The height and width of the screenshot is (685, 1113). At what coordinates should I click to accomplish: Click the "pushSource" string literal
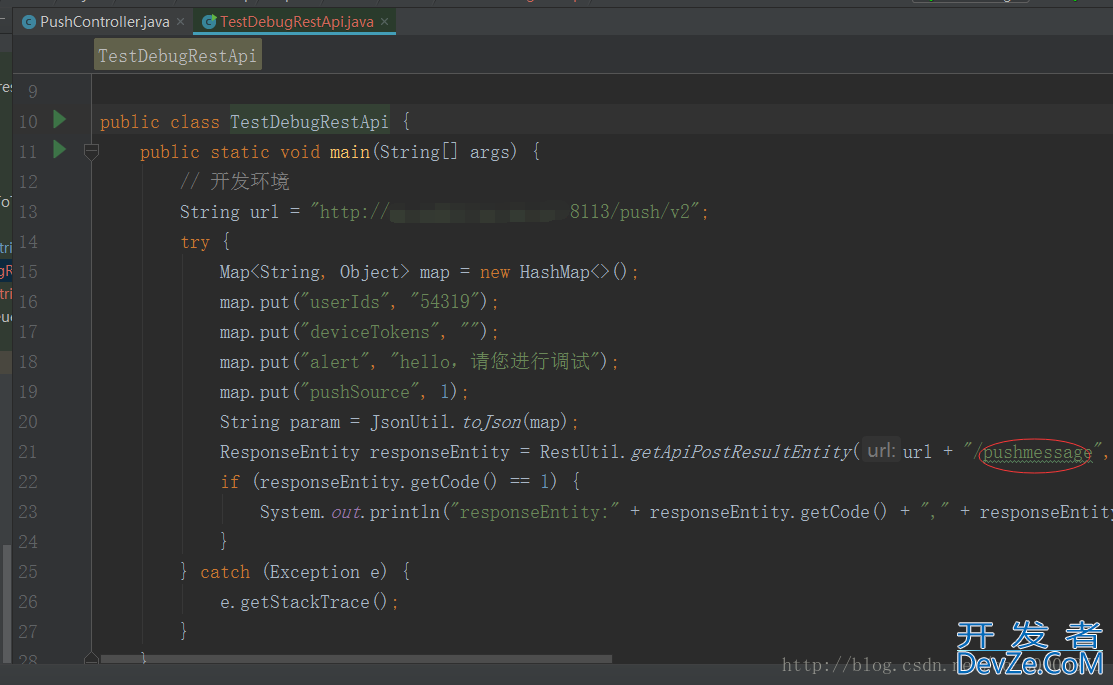pos(360,392)
